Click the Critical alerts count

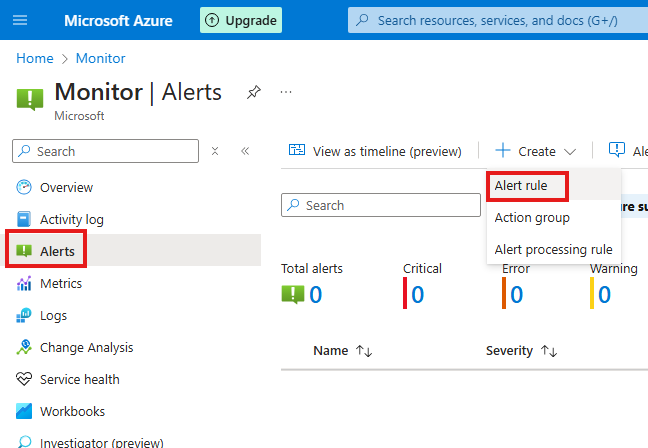418,295
